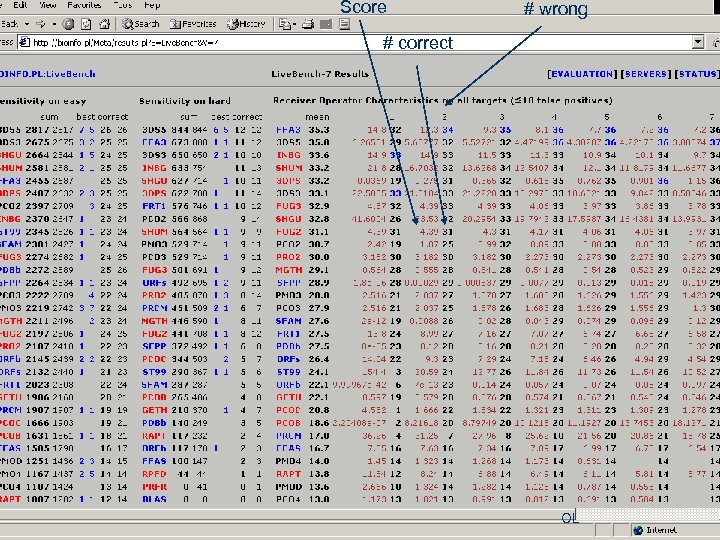Print the page with the printer icon
The image size is (720, 540).
pyautogui.click(x=308, y=24)
